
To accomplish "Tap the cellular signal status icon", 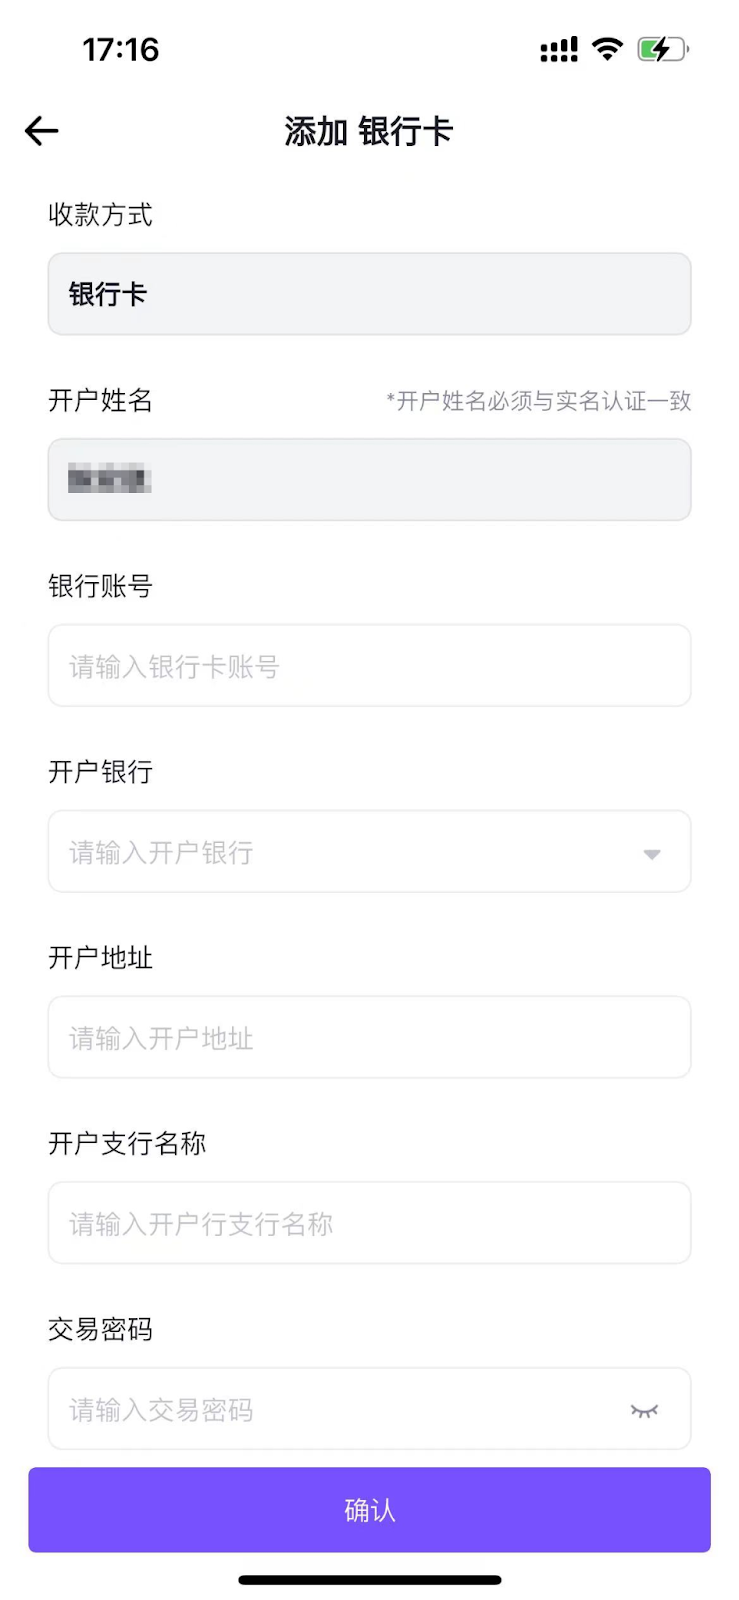I will tap(558, 50).
